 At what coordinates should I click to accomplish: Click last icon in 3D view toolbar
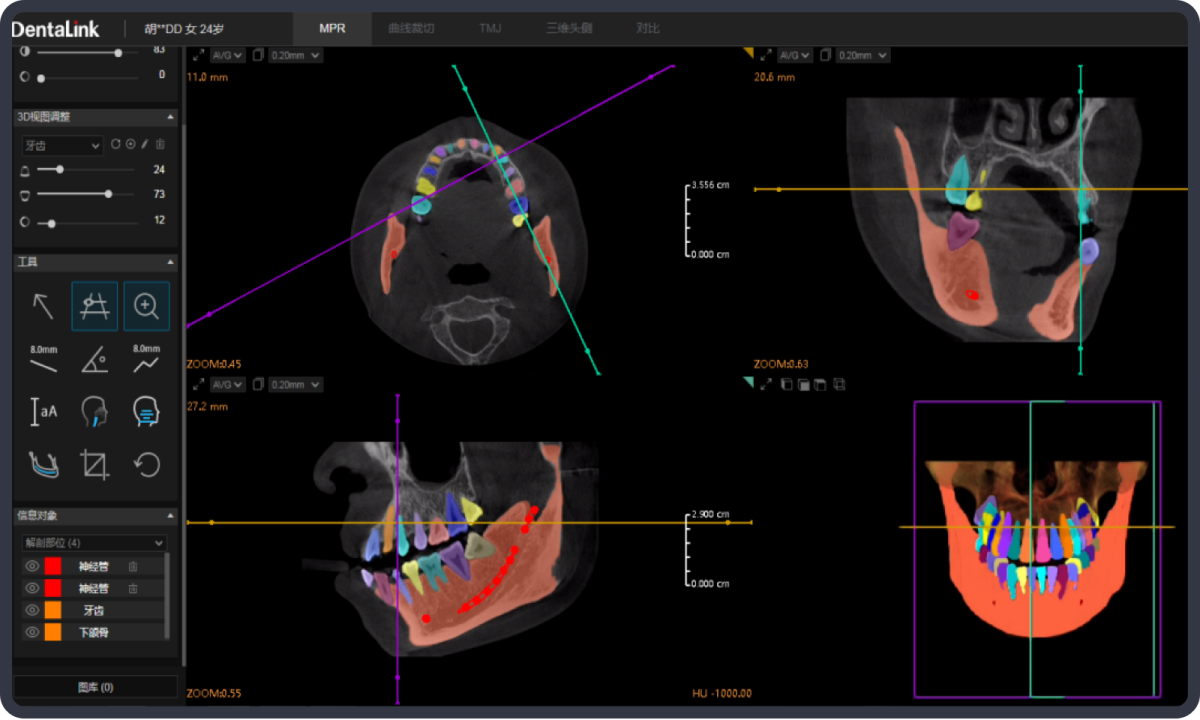tap(839, 384)
